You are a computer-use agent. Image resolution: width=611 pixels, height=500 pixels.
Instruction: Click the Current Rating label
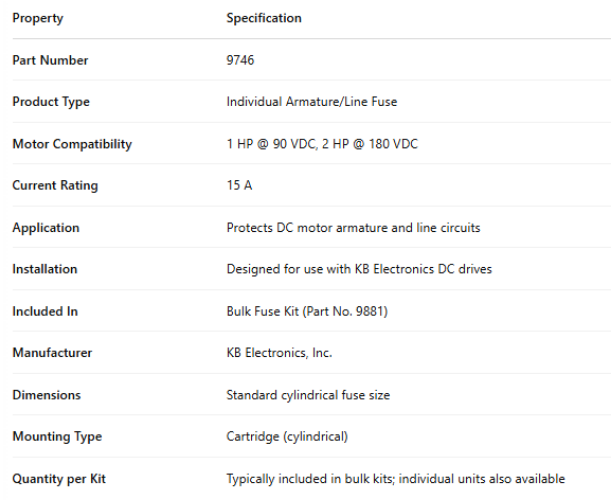(54, 186)
